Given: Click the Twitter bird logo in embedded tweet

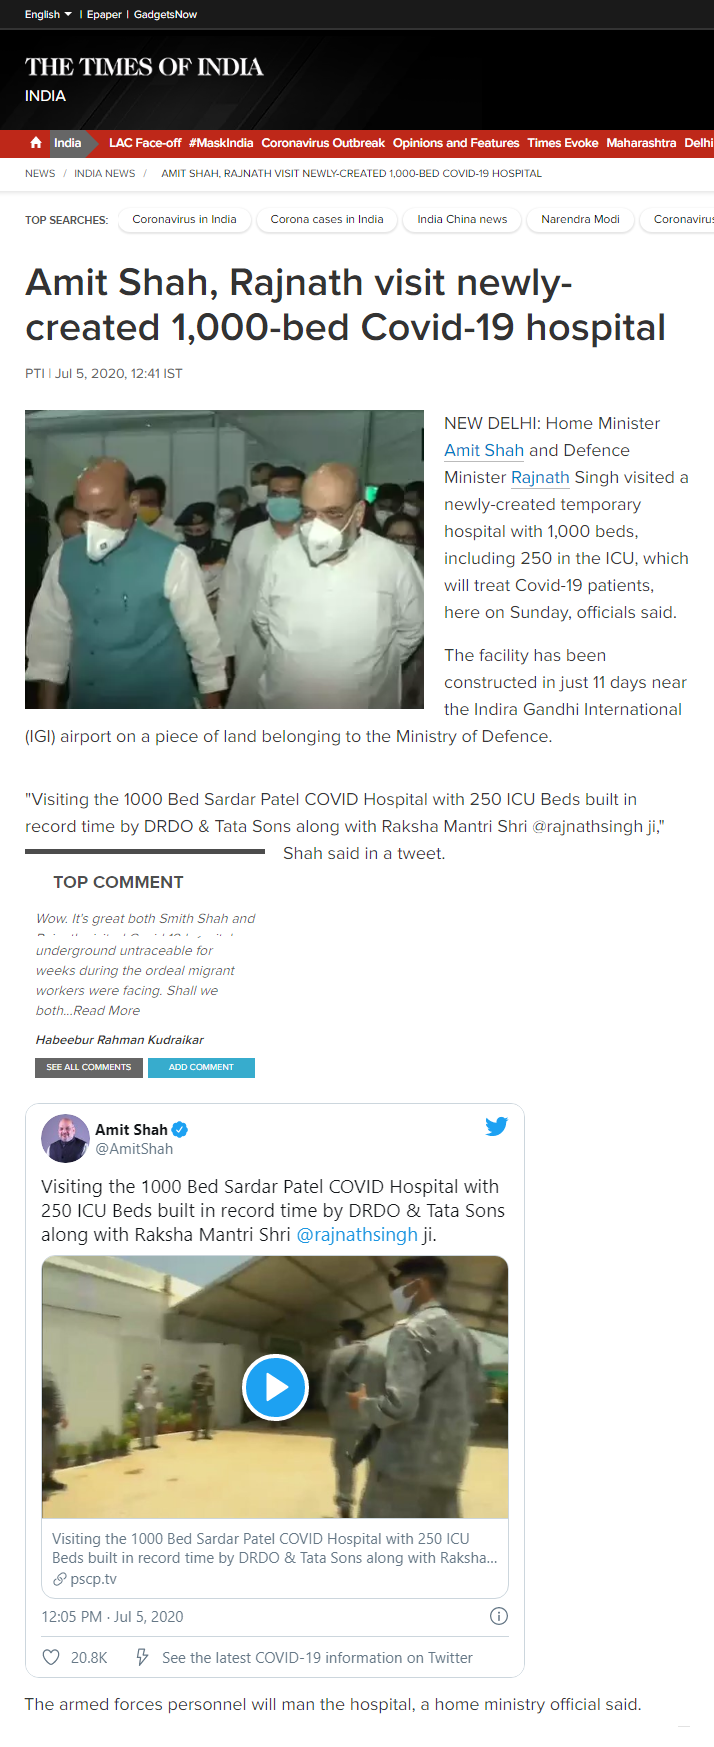Looking at the screenshot, I should click(x=496, y=1126).
